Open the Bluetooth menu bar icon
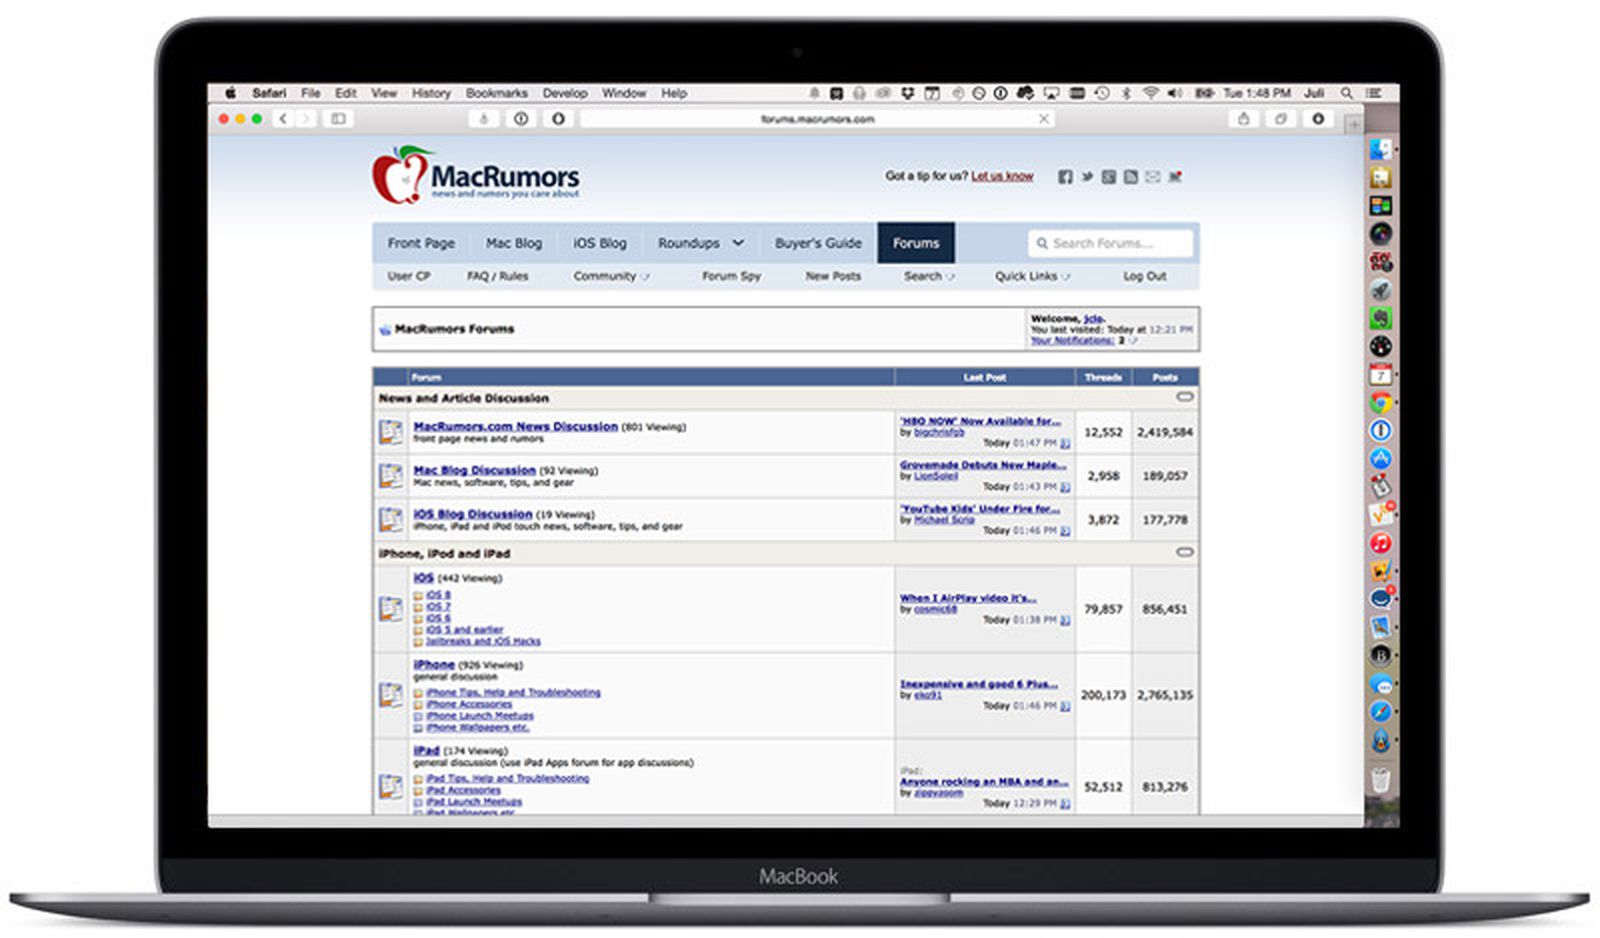The height and width of the screenshot is (938, 1600). 1128,92
